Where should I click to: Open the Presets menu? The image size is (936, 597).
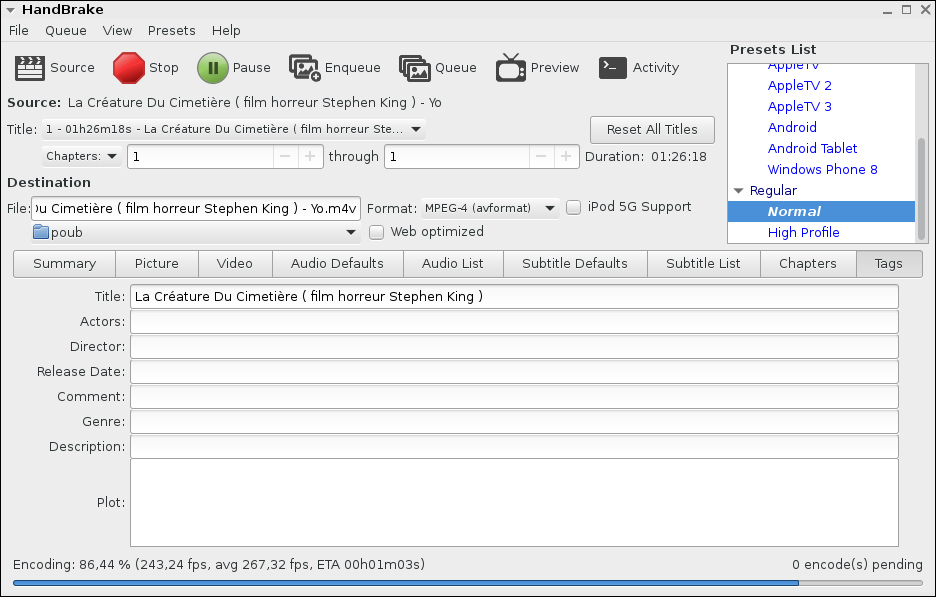coord(171,30)
